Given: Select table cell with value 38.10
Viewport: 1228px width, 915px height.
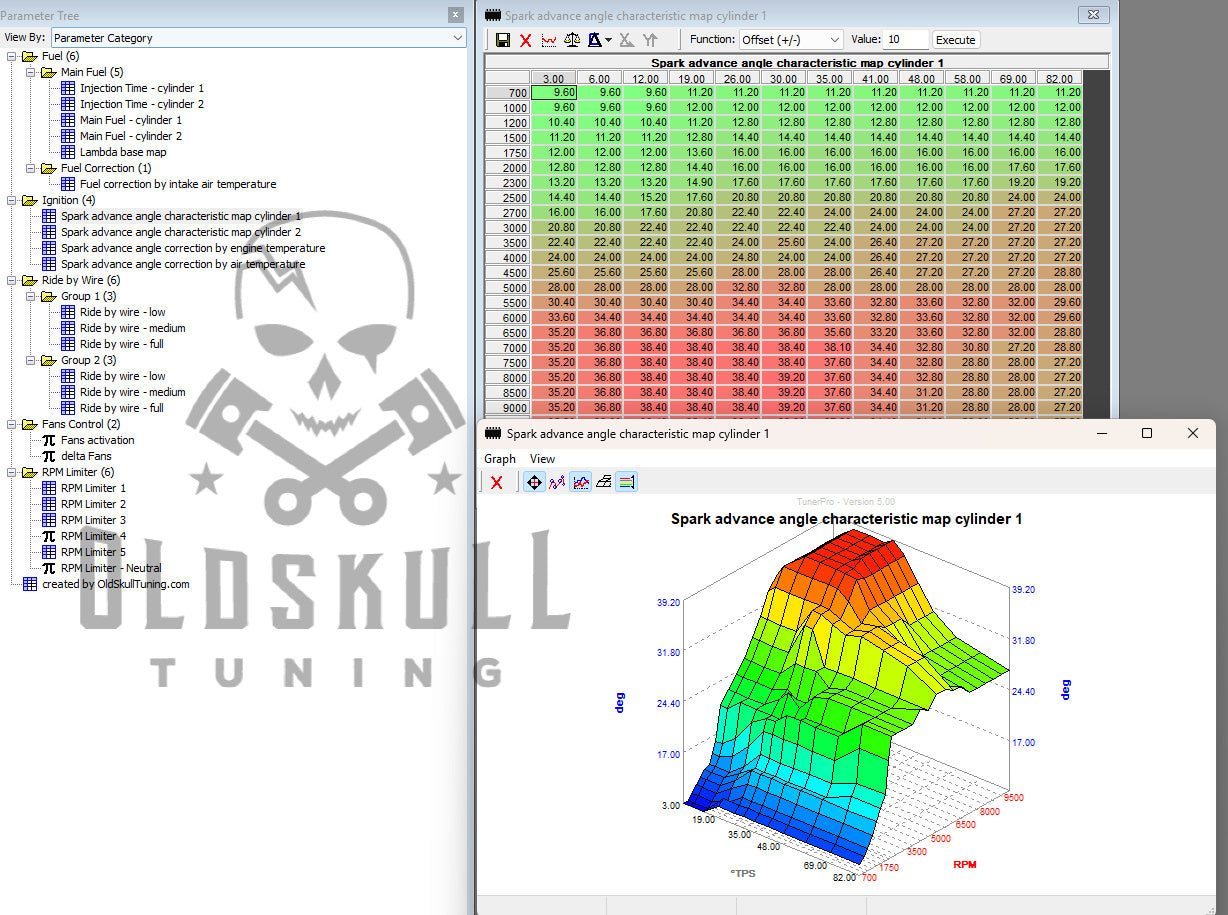Looking at the screenshot, I should (x=830, y=347).
